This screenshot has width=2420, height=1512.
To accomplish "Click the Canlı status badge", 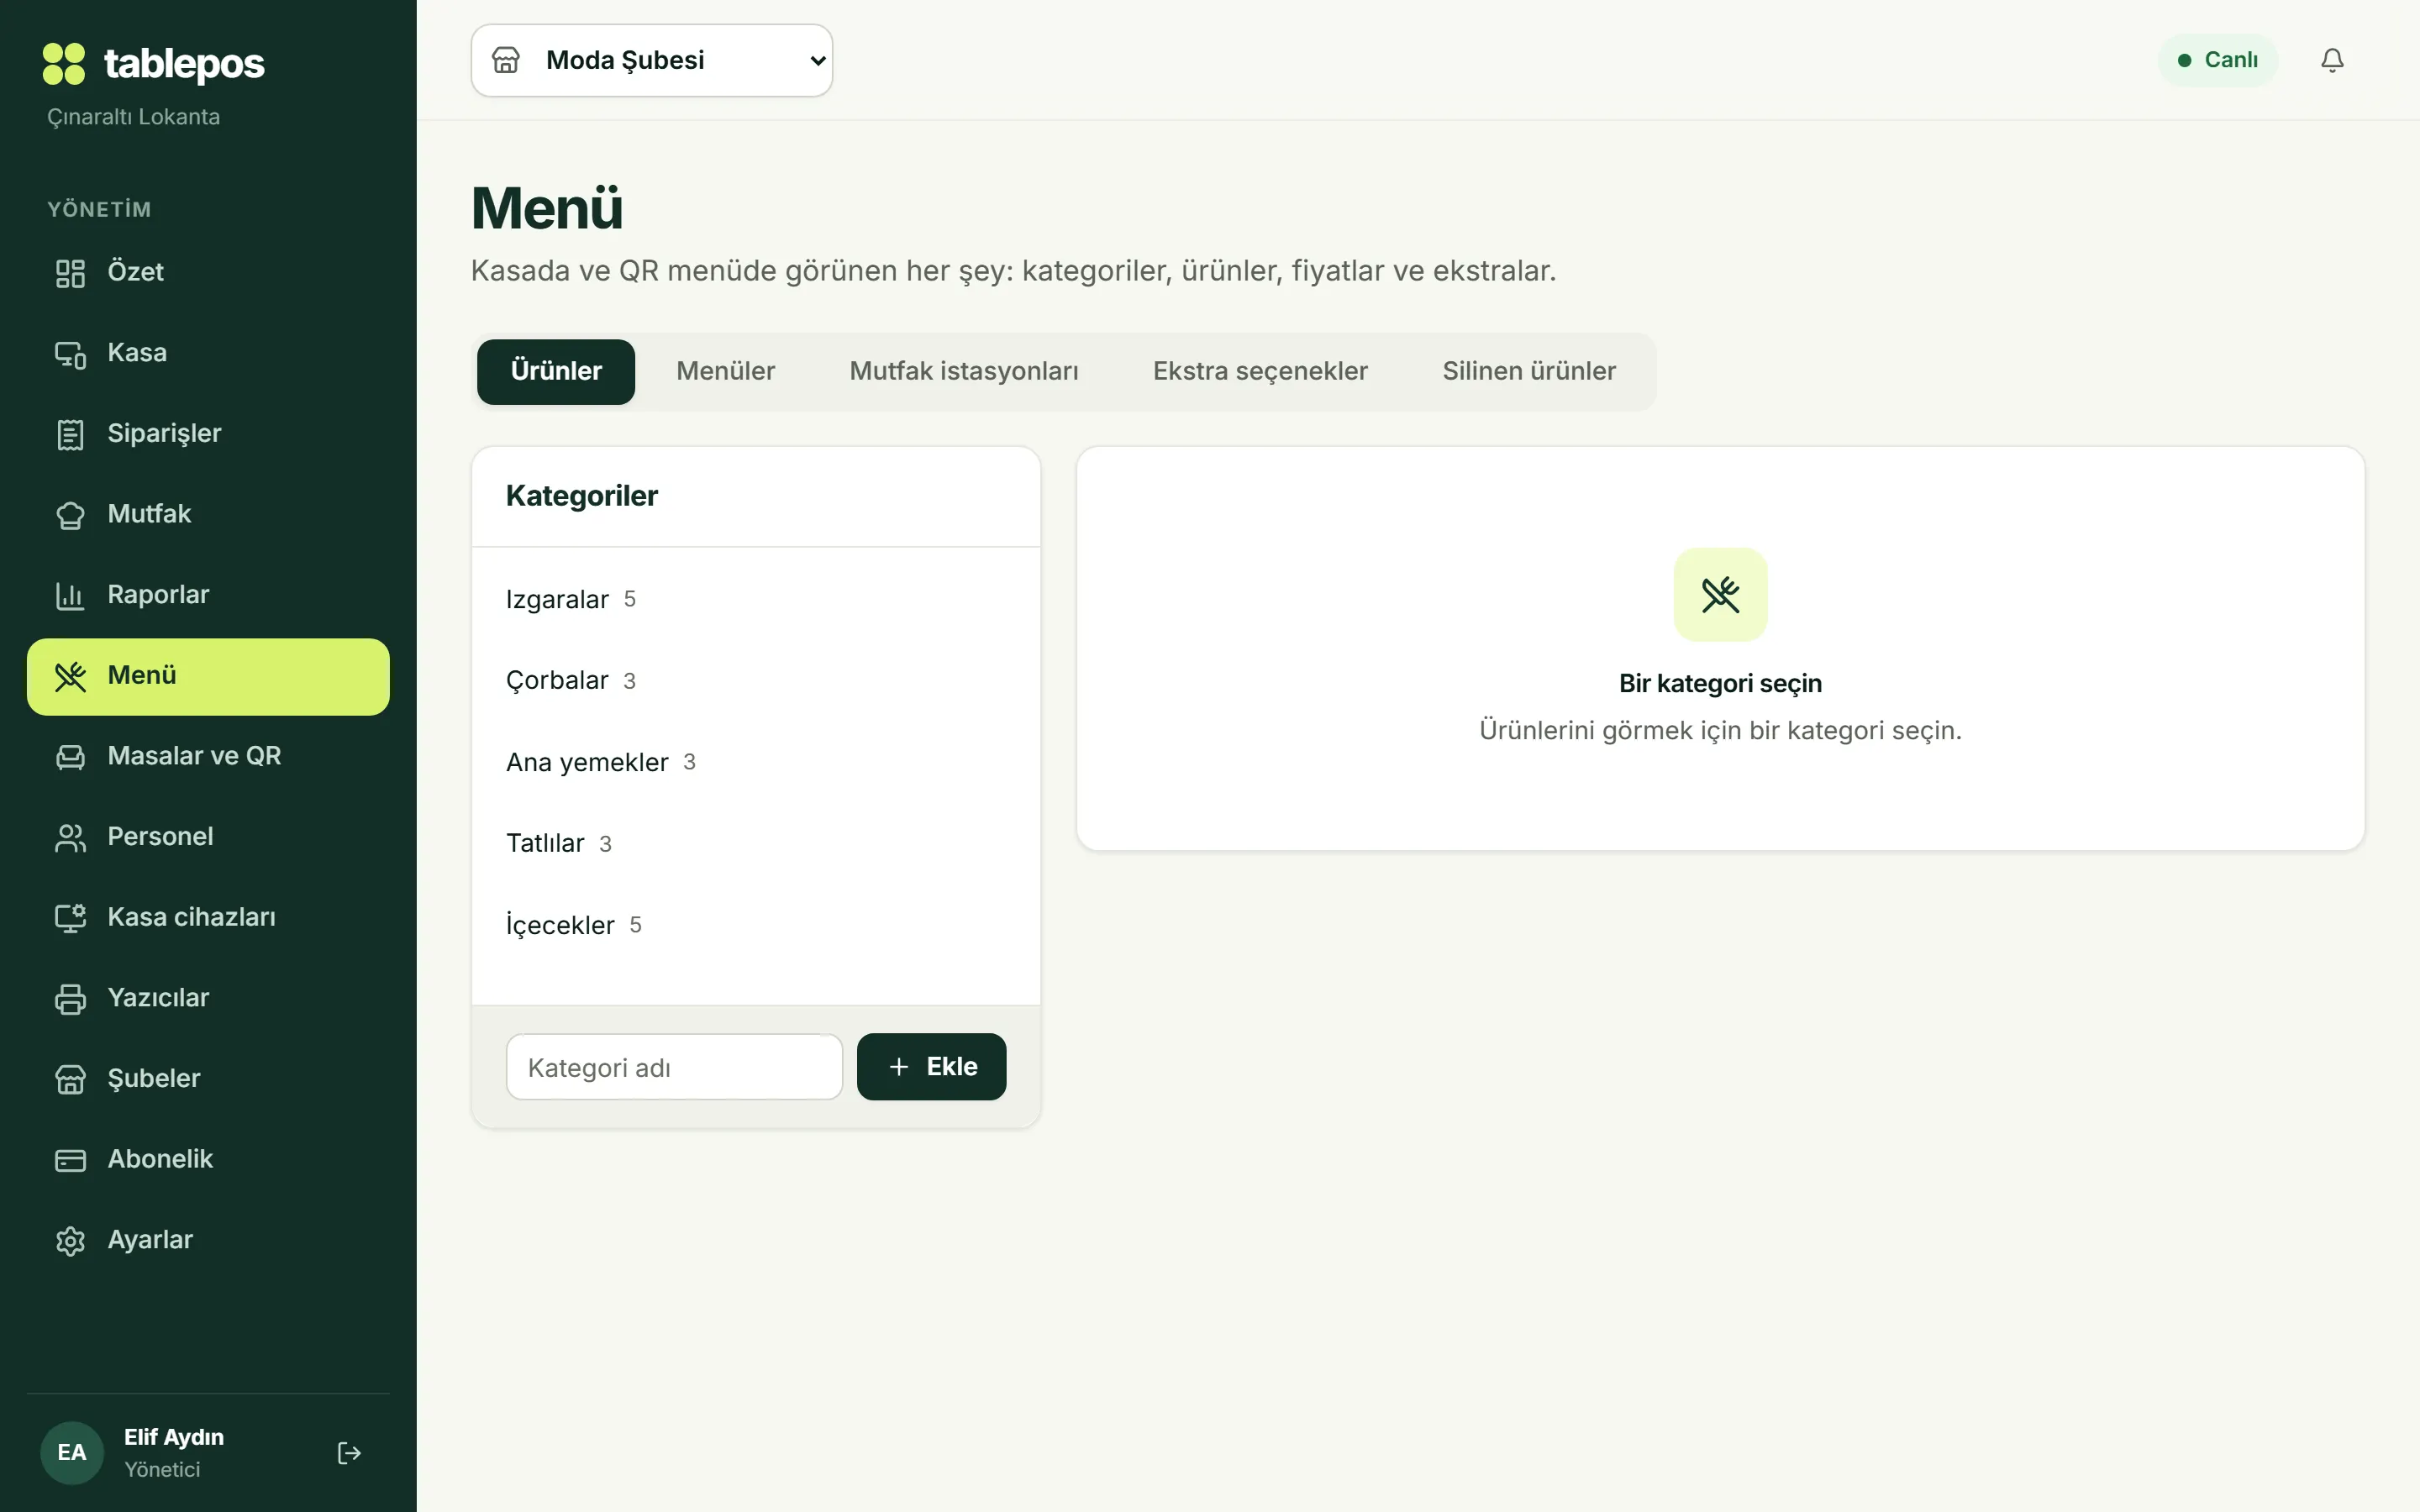I will click(x=2217, y=61).
